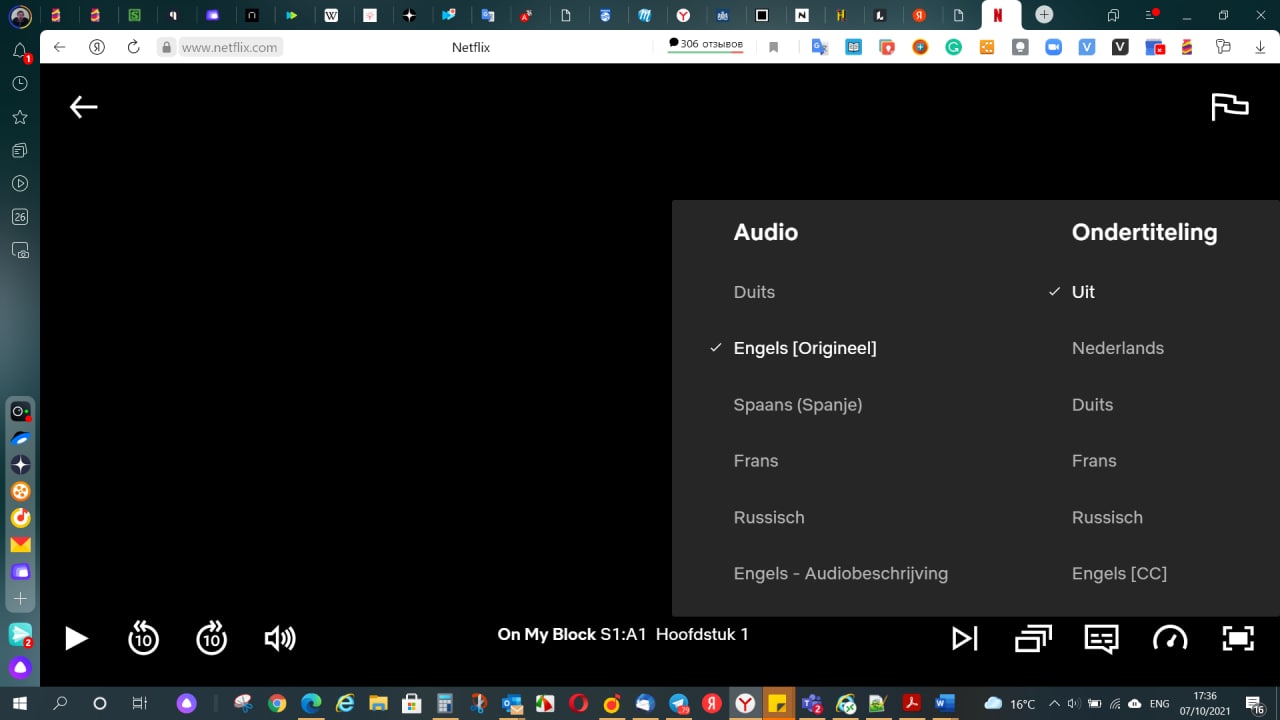This screenshot has width=1280, height=720.
Task: Rewind 10 seconds
Action: point(144,638)
